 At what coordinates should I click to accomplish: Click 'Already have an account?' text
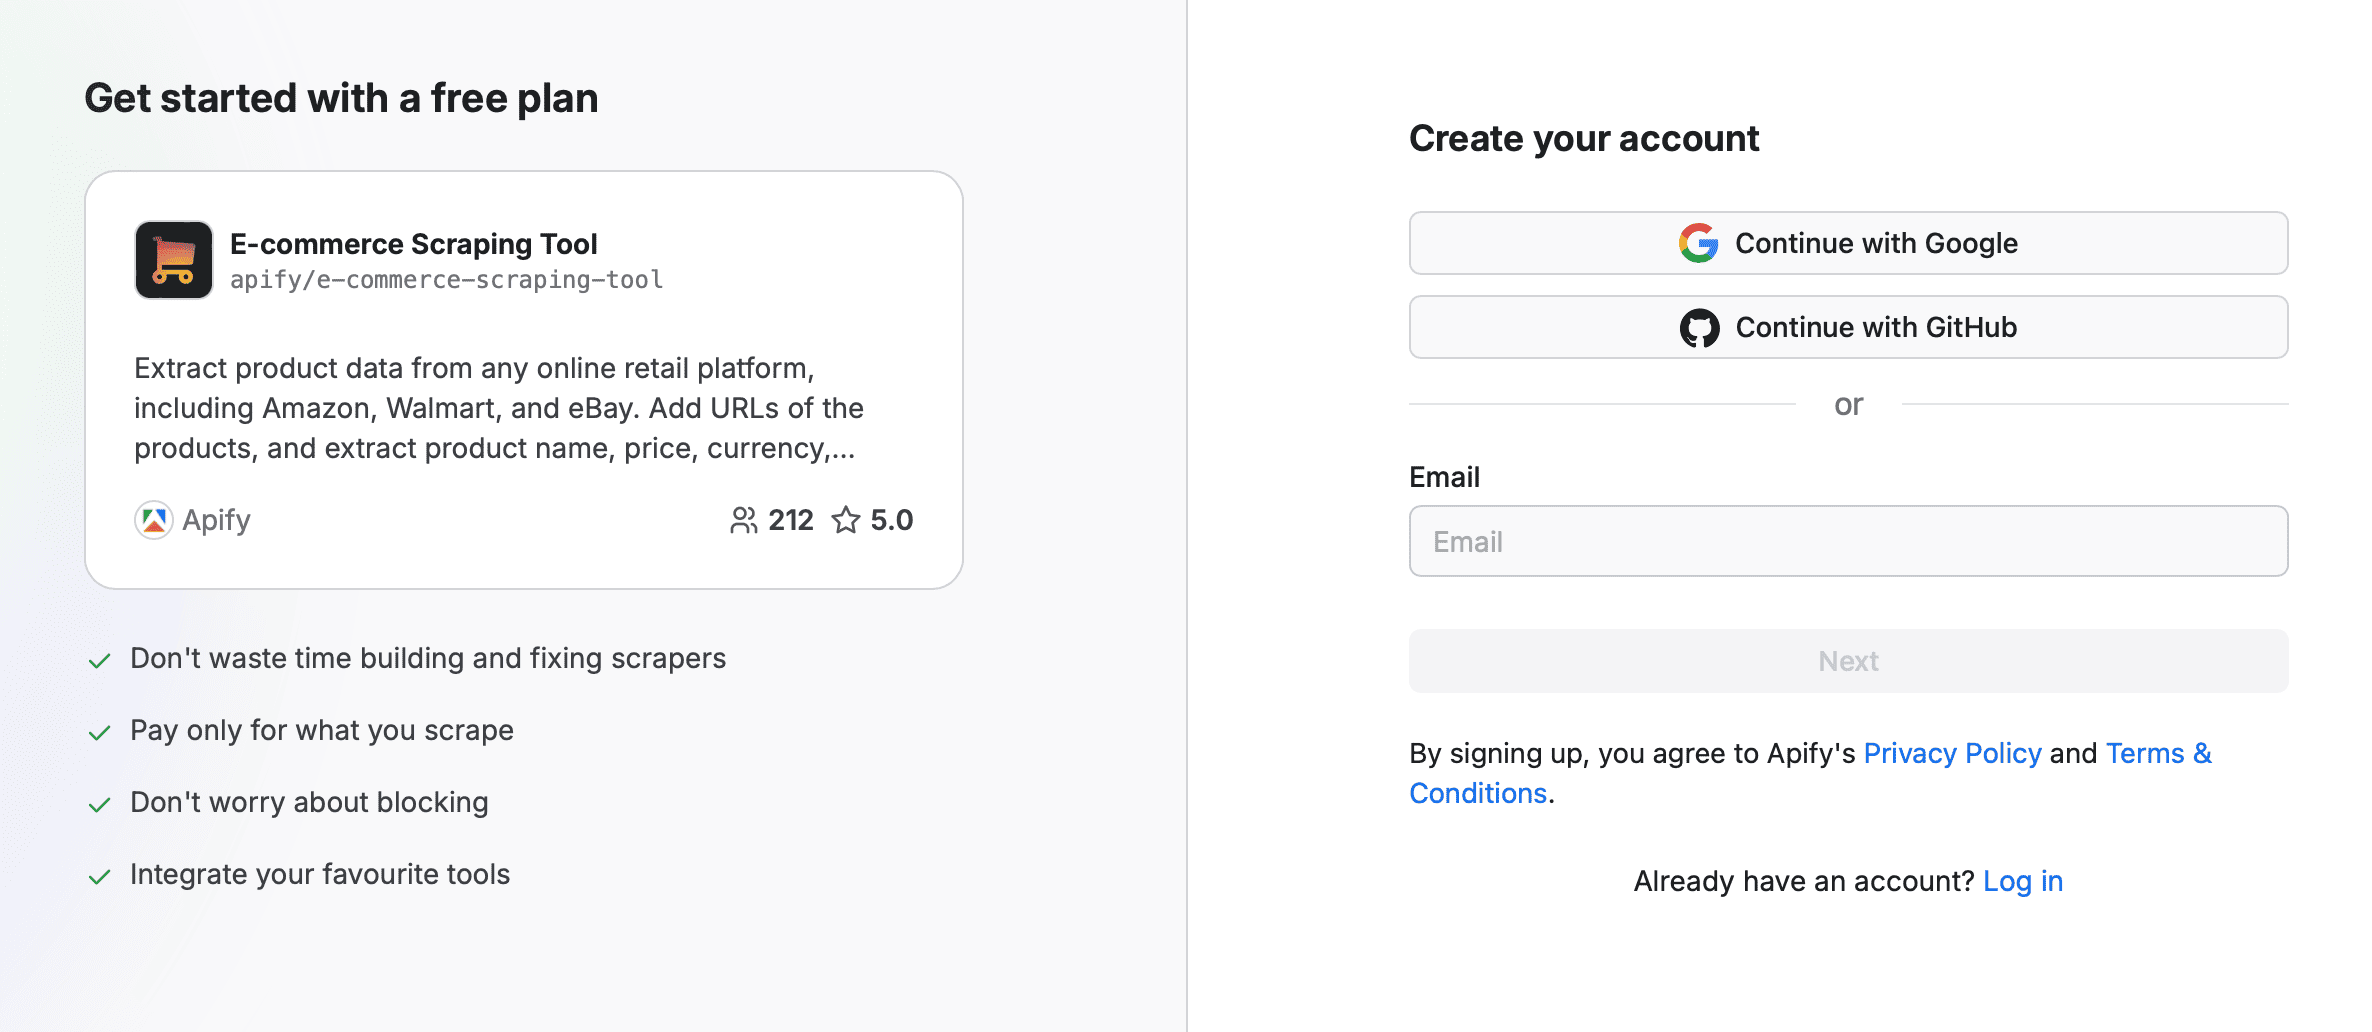1804,881
